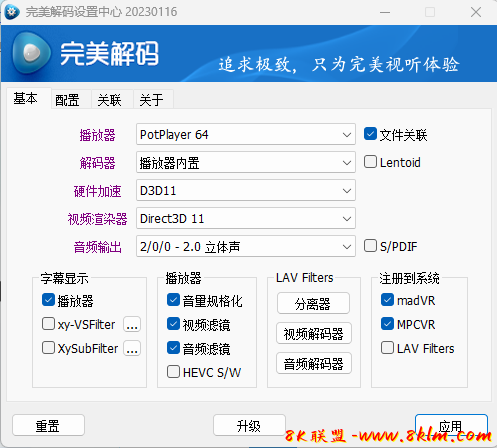Click the 解码器 label
Viewport: 497px width, 448px height.
[97, 163]
